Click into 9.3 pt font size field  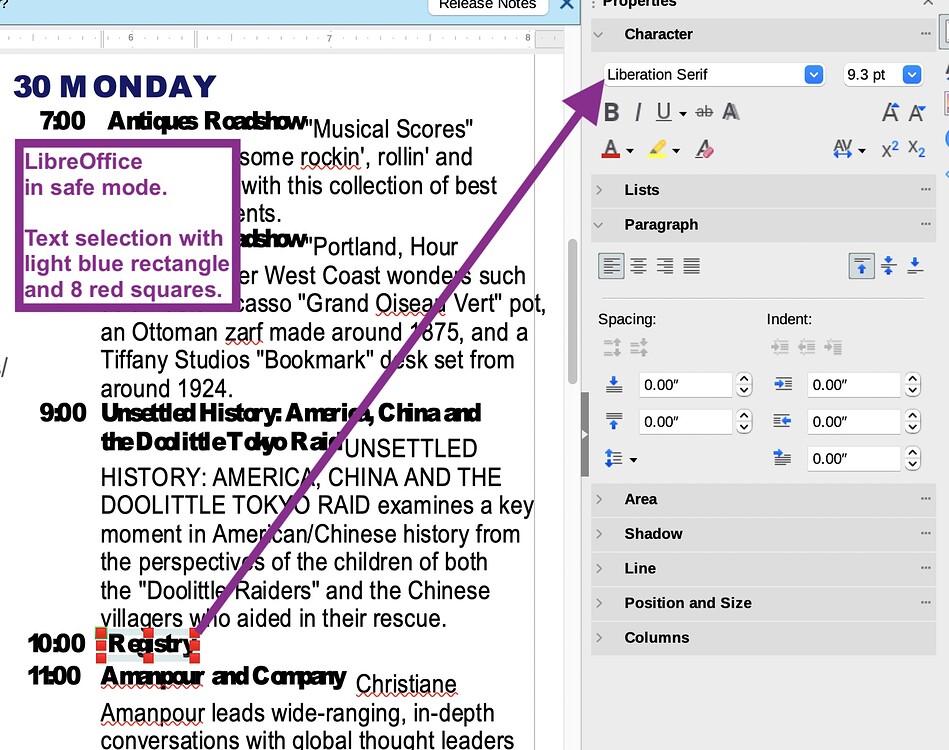pyautogui.click(x=873, y=74)
